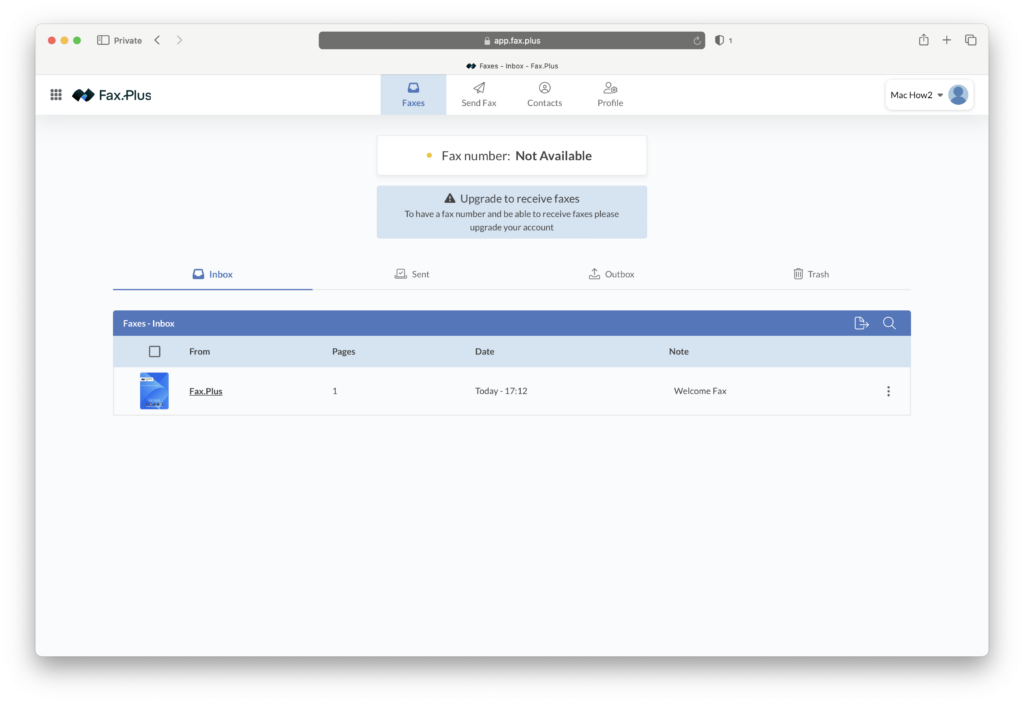Viewport: 1024px width, 703px height.
Task: Click the Today - 17:12 date cell
Action: click(x=501, y=391)
